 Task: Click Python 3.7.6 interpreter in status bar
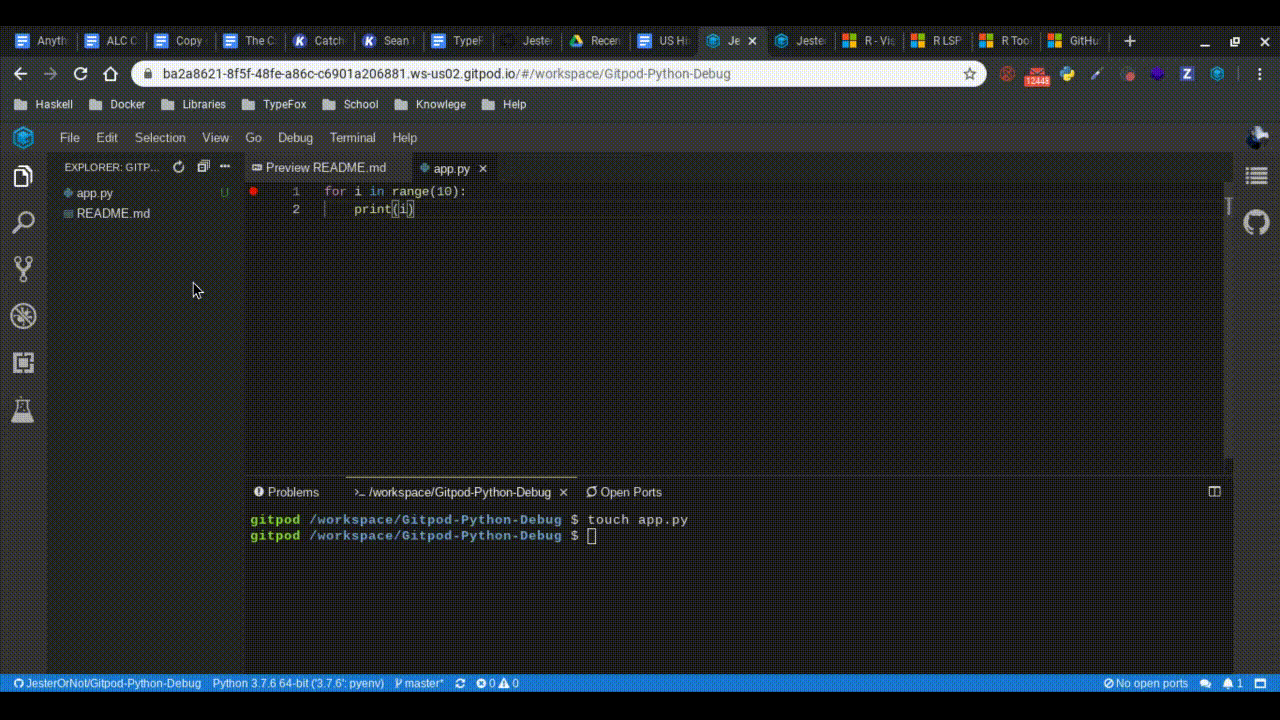(297, 683)
